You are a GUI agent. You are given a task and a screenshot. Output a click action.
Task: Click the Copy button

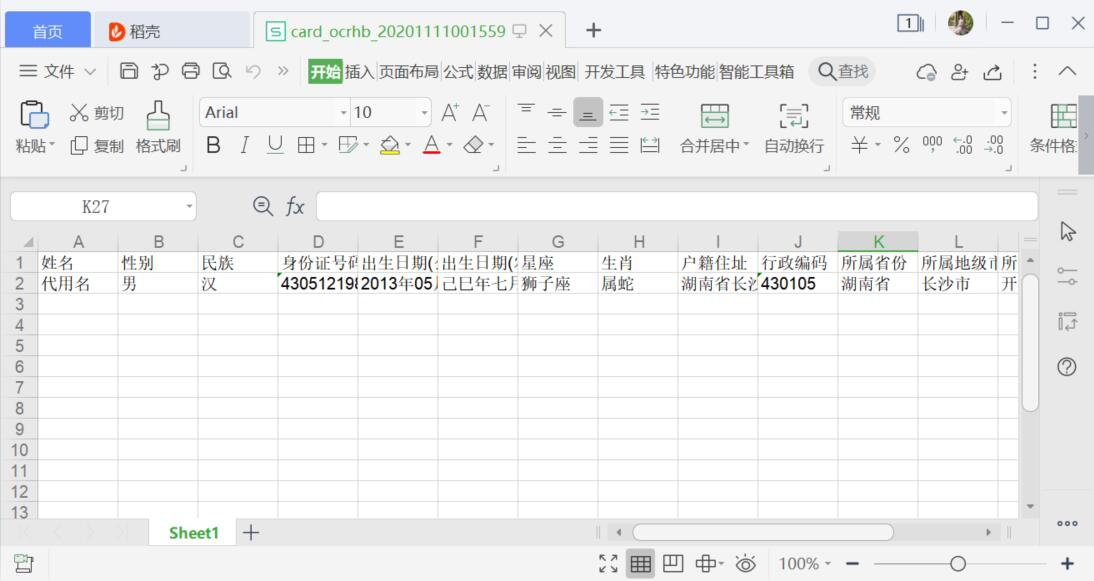coord(98,146)
